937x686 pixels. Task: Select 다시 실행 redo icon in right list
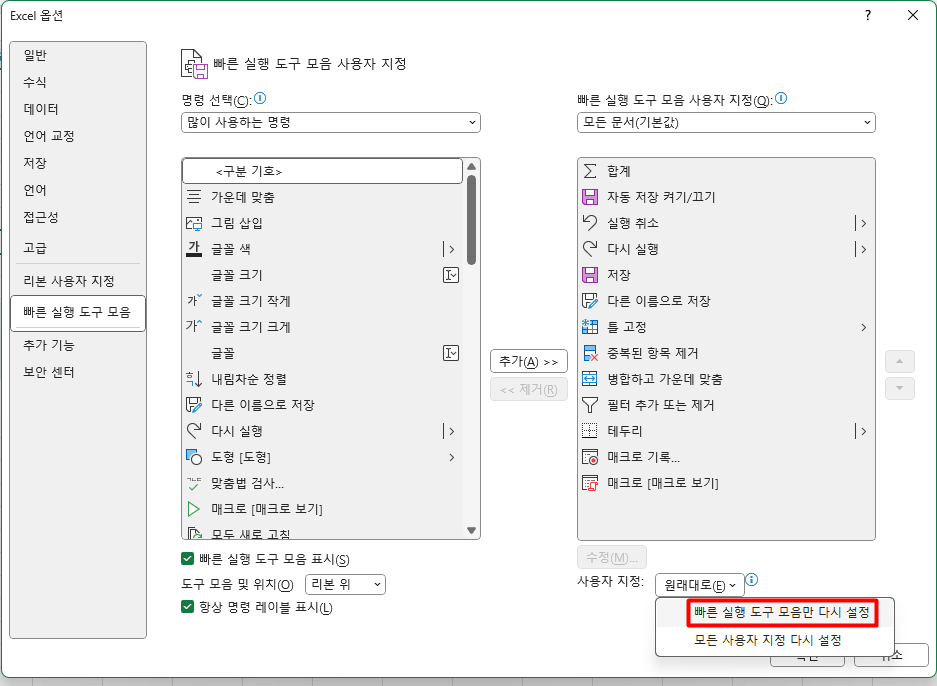(x=590, y=249)
